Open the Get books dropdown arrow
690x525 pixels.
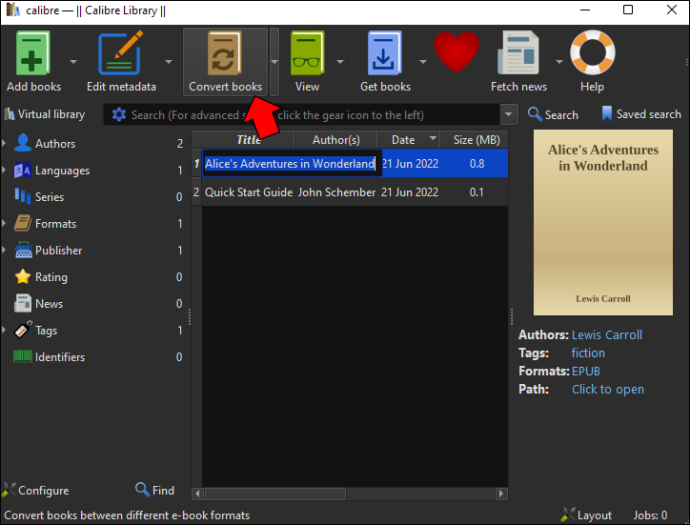422,62
